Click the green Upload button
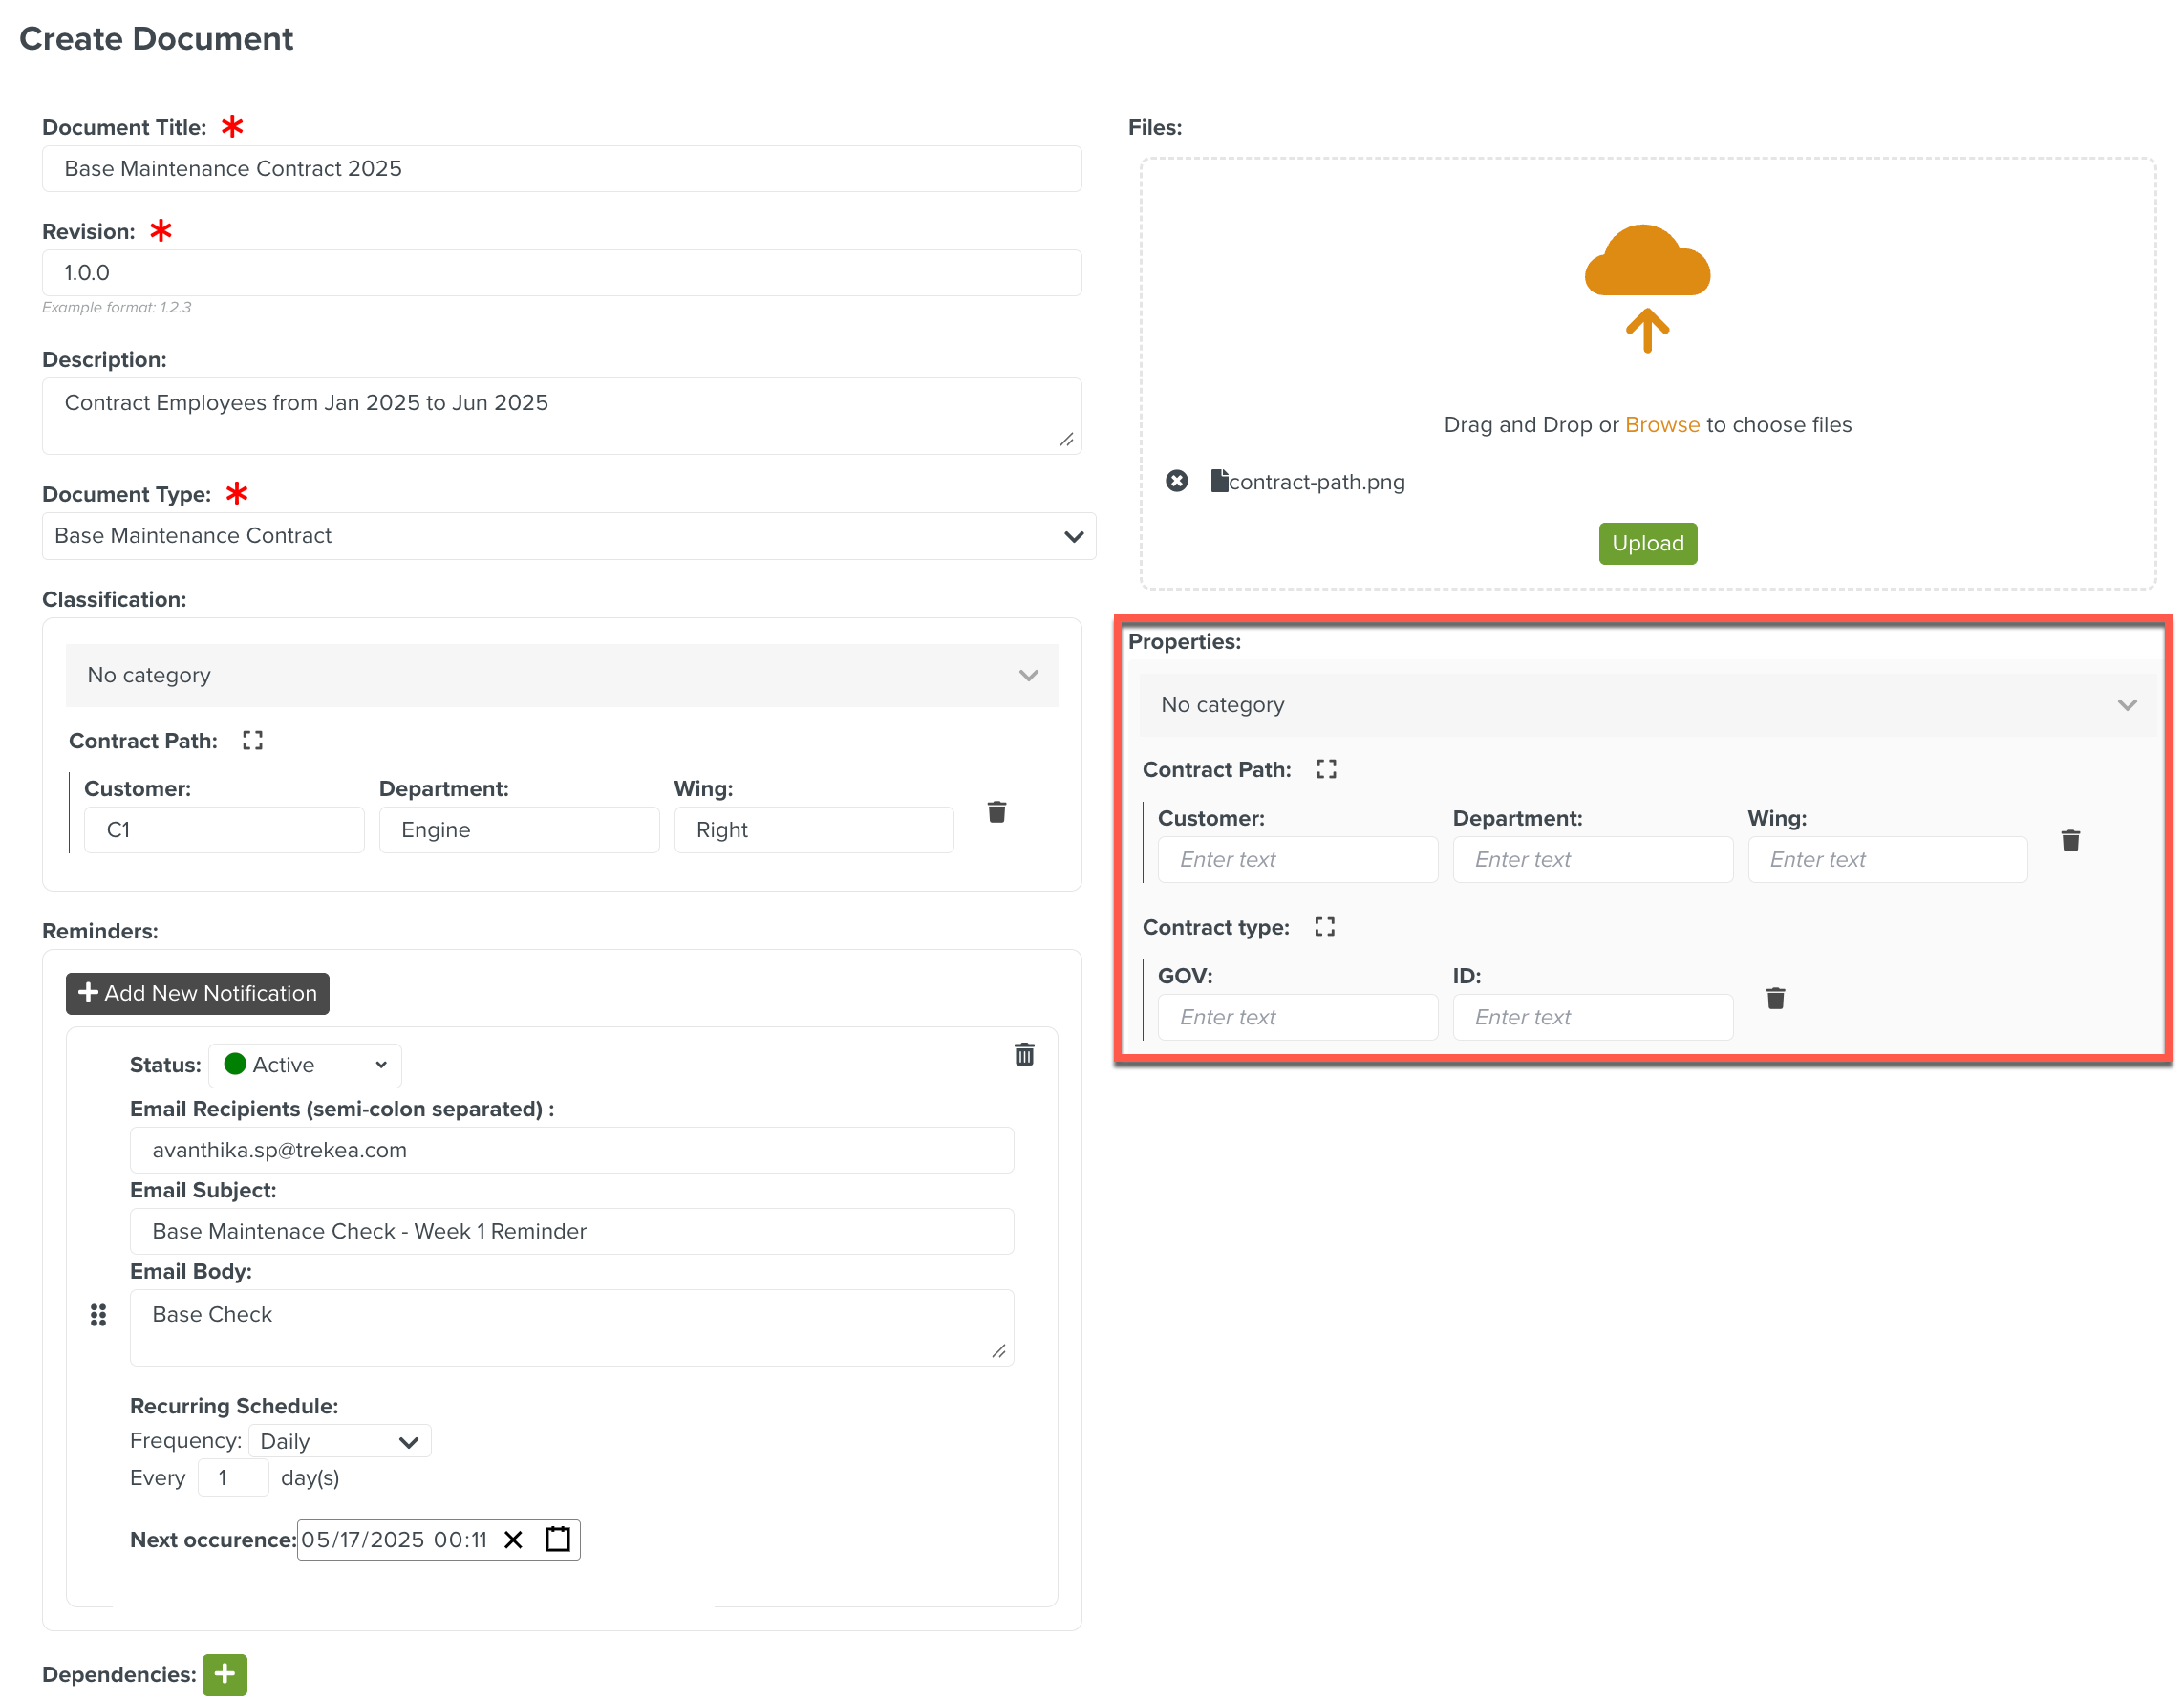The width and height of the screenshot is (2184, 1702). (x=1647, y=543)
